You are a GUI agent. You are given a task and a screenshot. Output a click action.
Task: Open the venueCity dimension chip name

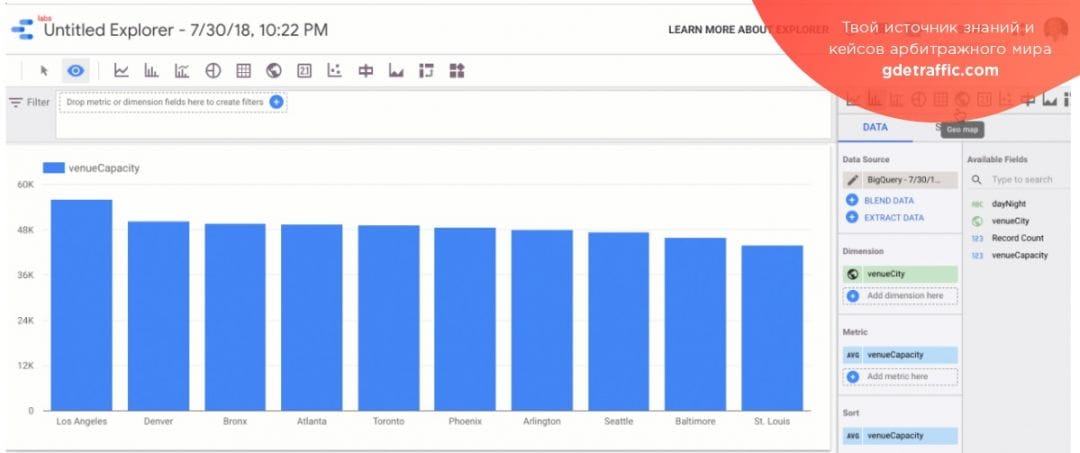point(886,274)
